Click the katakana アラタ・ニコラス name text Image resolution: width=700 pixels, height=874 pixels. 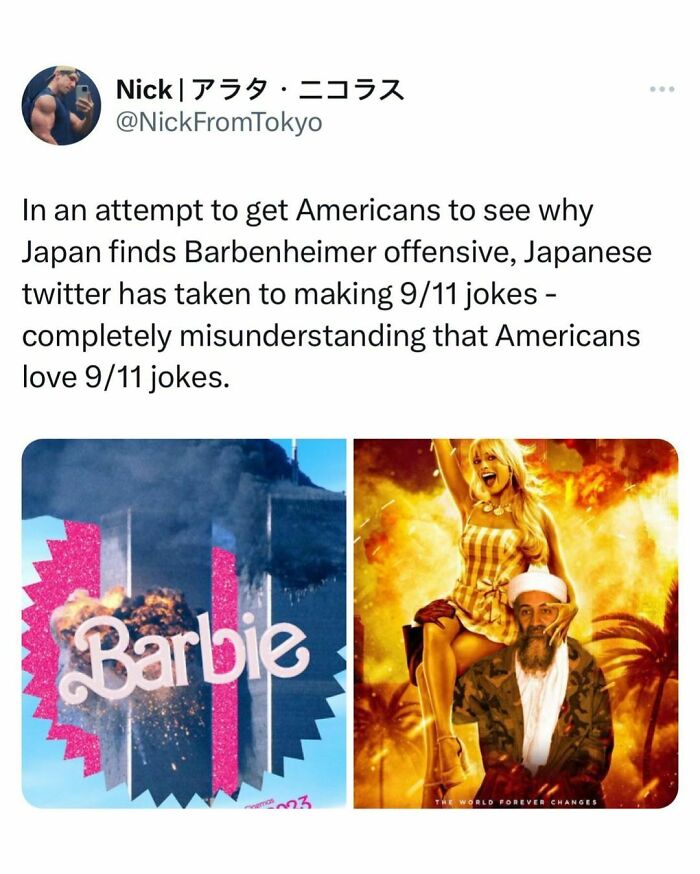(x=298, y=90)
